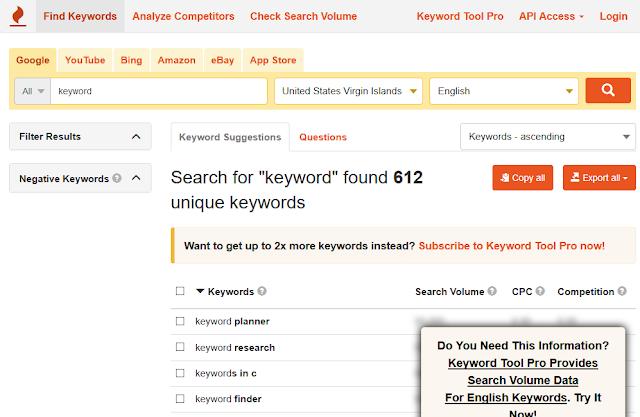
Task: Open the All search type dropdown
Action: coord(33,91)
